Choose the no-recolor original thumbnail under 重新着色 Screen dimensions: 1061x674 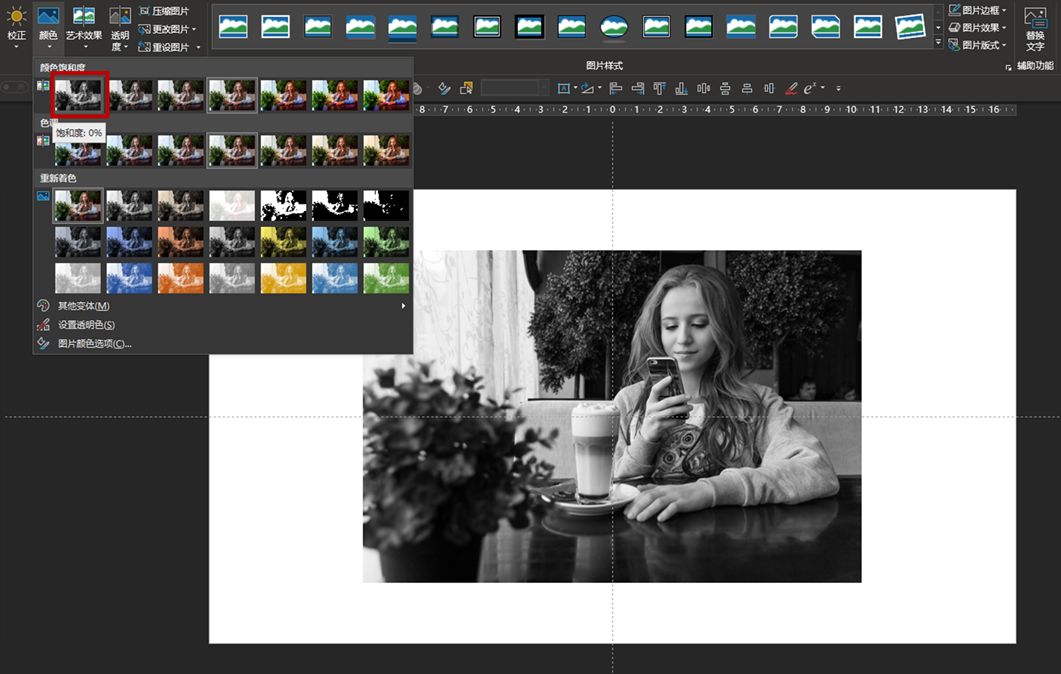point(78,206)
